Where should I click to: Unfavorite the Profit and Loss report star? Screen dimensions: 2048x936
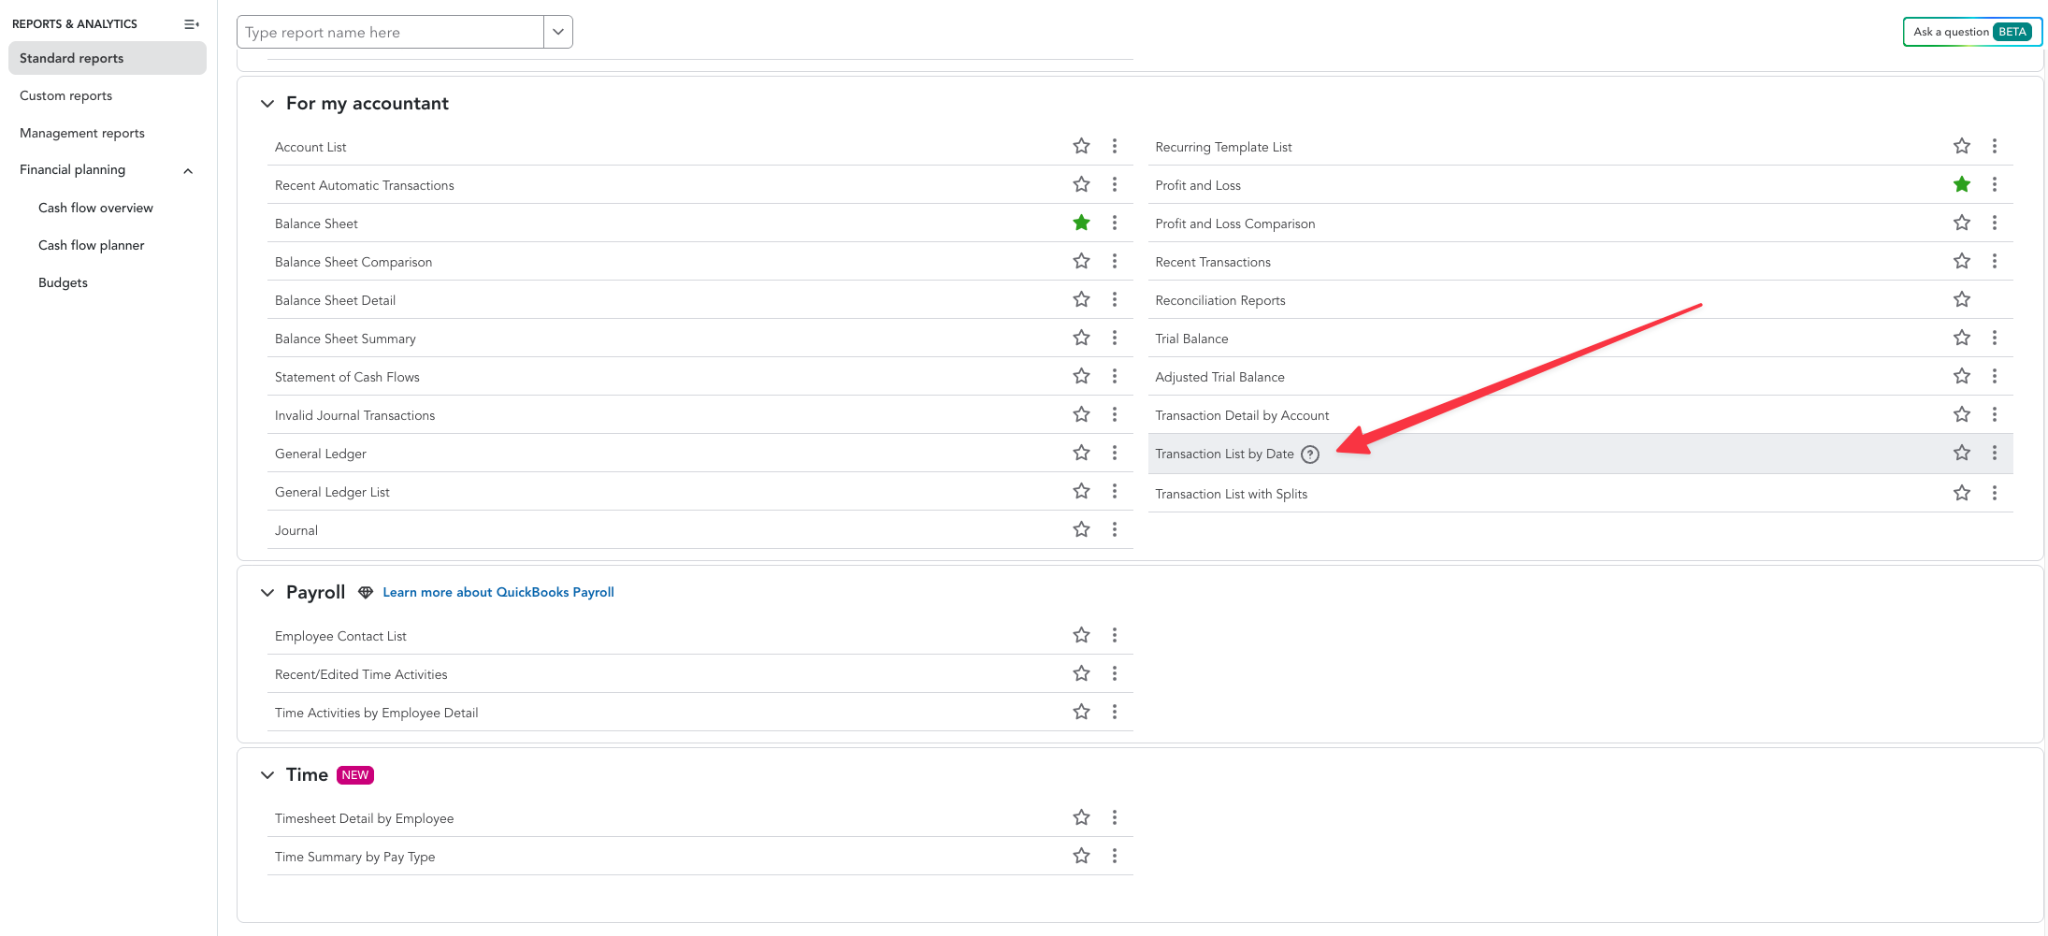[1961, 185]
